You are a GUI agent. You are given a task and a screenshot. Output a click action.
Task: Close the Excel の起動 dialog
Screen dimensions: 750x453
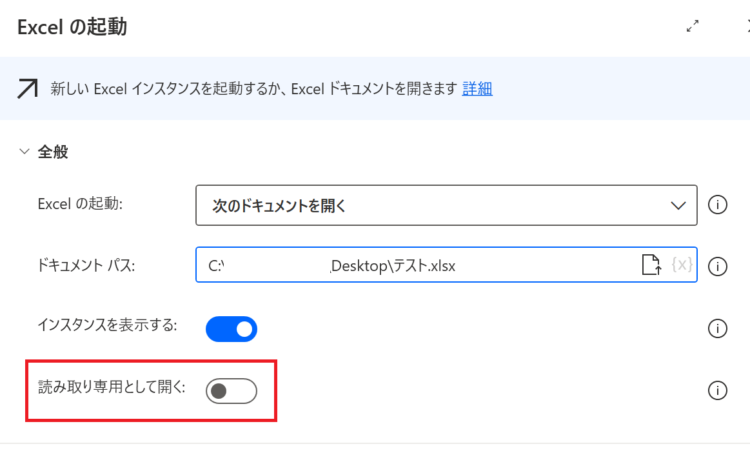[748, 26]
